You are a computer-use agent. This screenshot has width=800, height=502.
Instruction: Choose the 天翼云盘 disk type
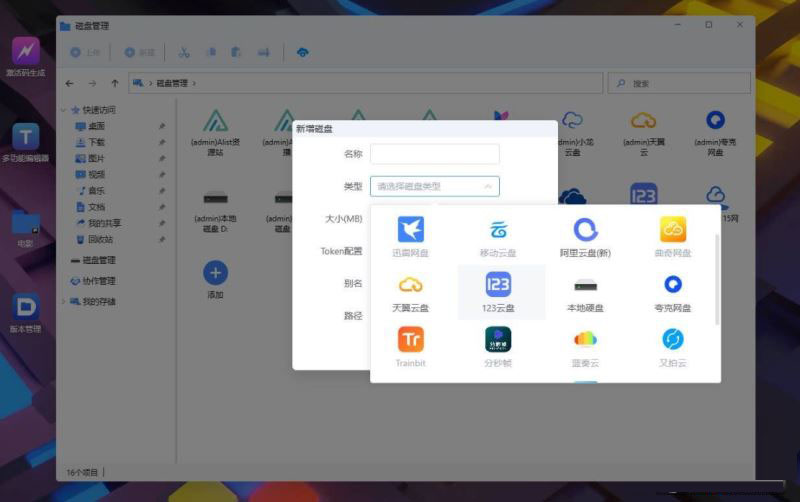coord(410,292)
